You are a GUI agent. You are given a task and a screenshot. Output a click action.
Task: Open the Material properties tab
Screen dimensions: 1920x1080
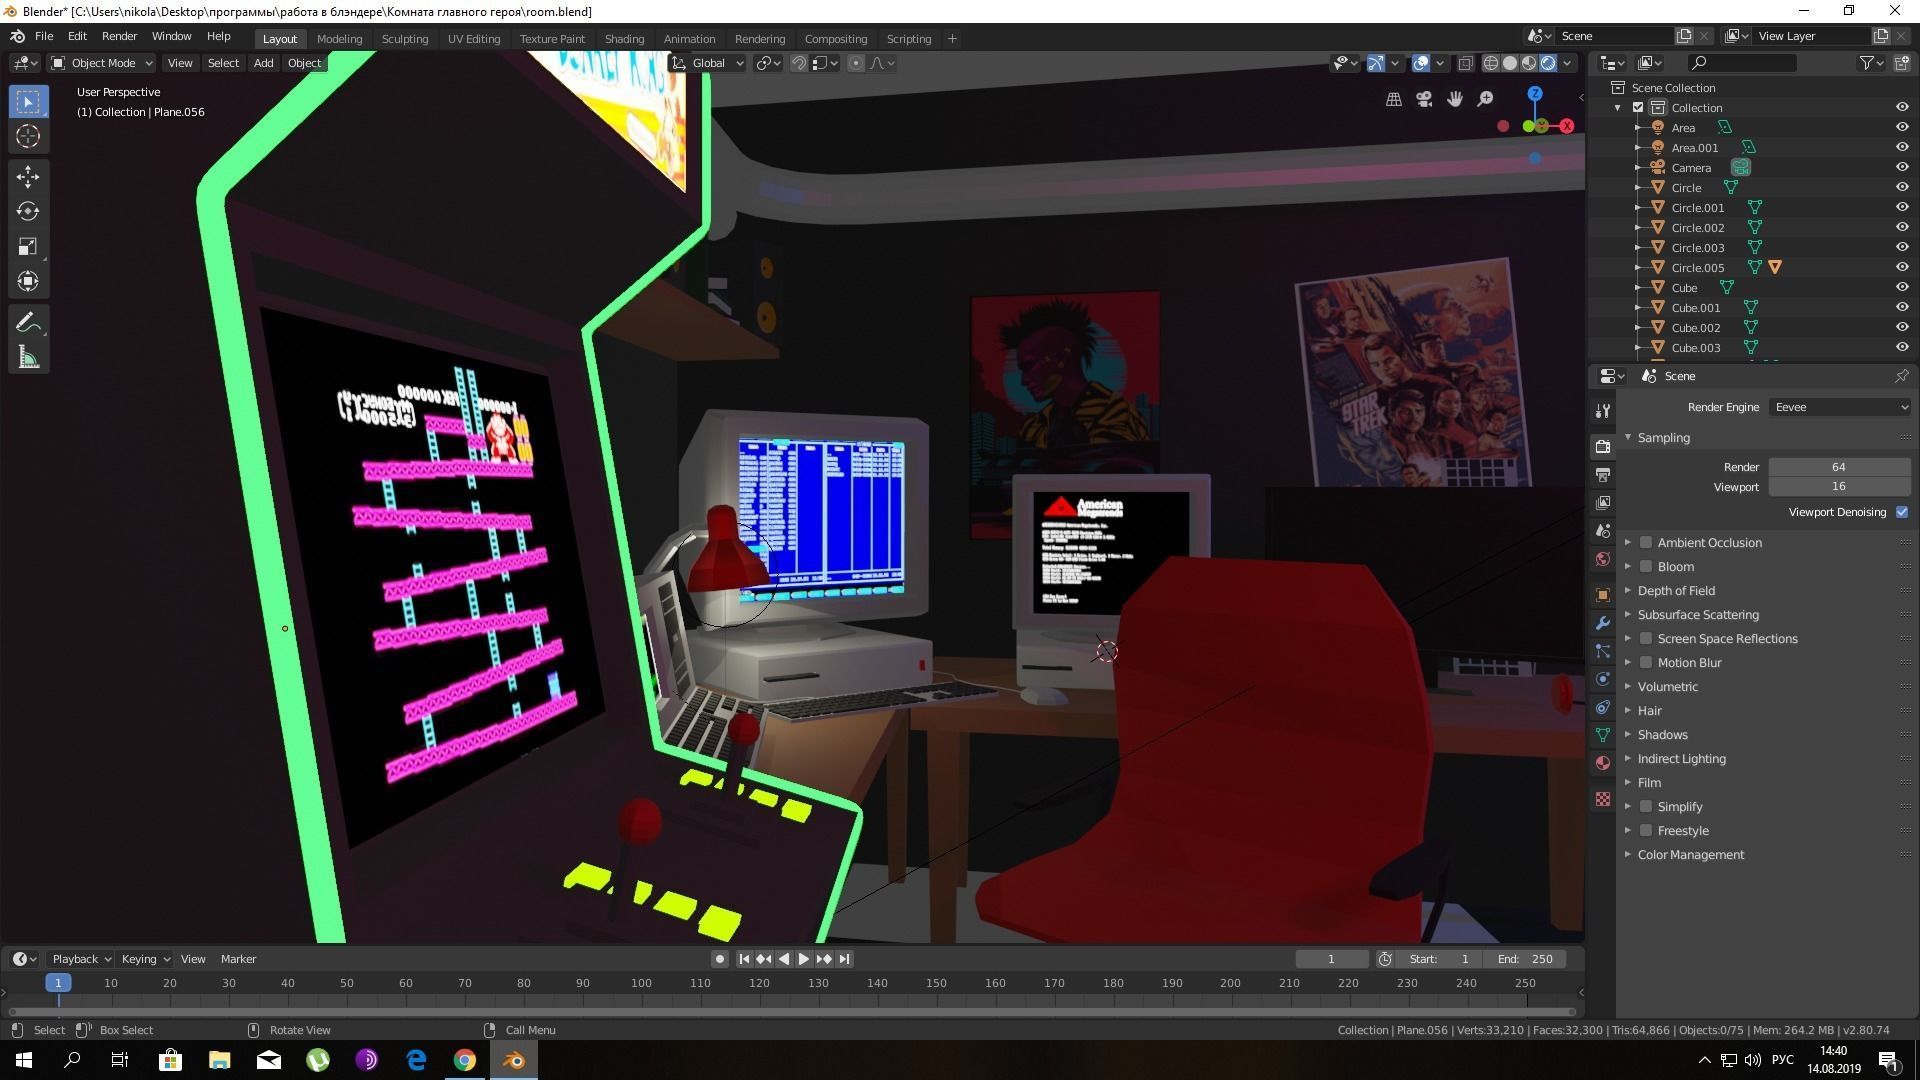pyautogui.click(x=1603, y=763)
